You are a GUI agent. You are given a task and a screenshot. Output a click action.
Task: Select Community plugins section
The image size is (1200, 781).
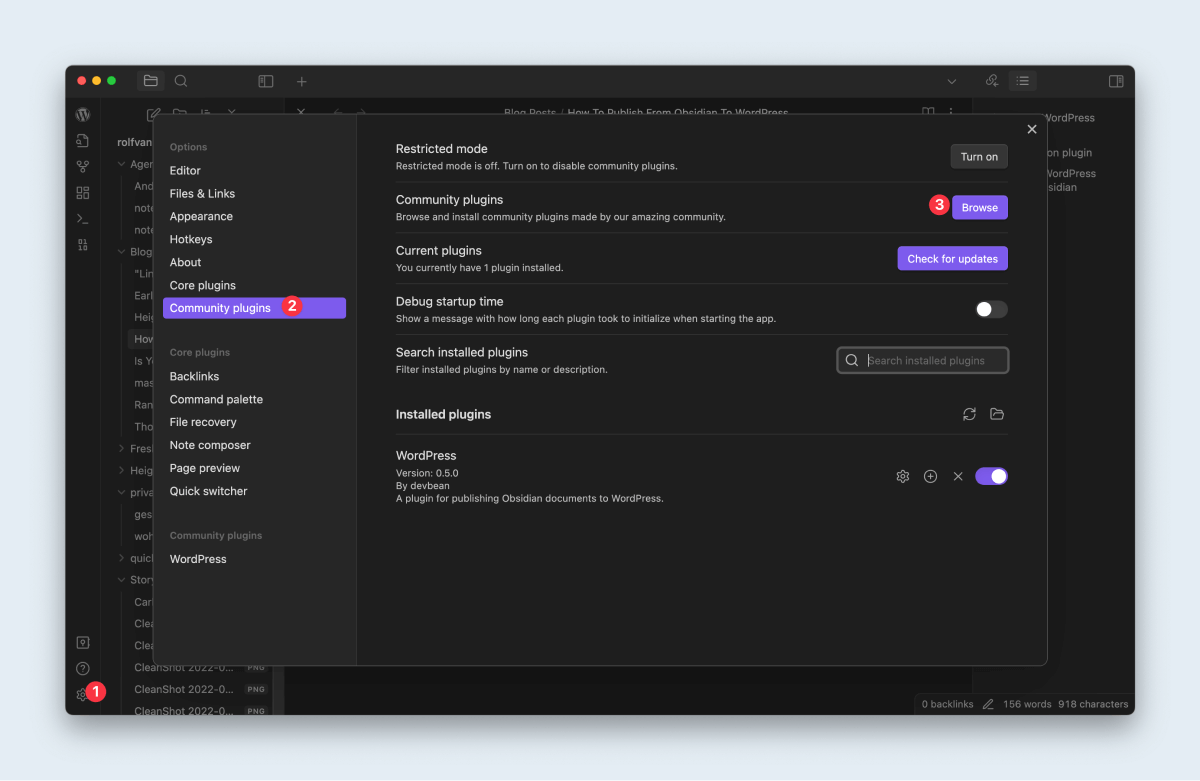pos(254,308)
